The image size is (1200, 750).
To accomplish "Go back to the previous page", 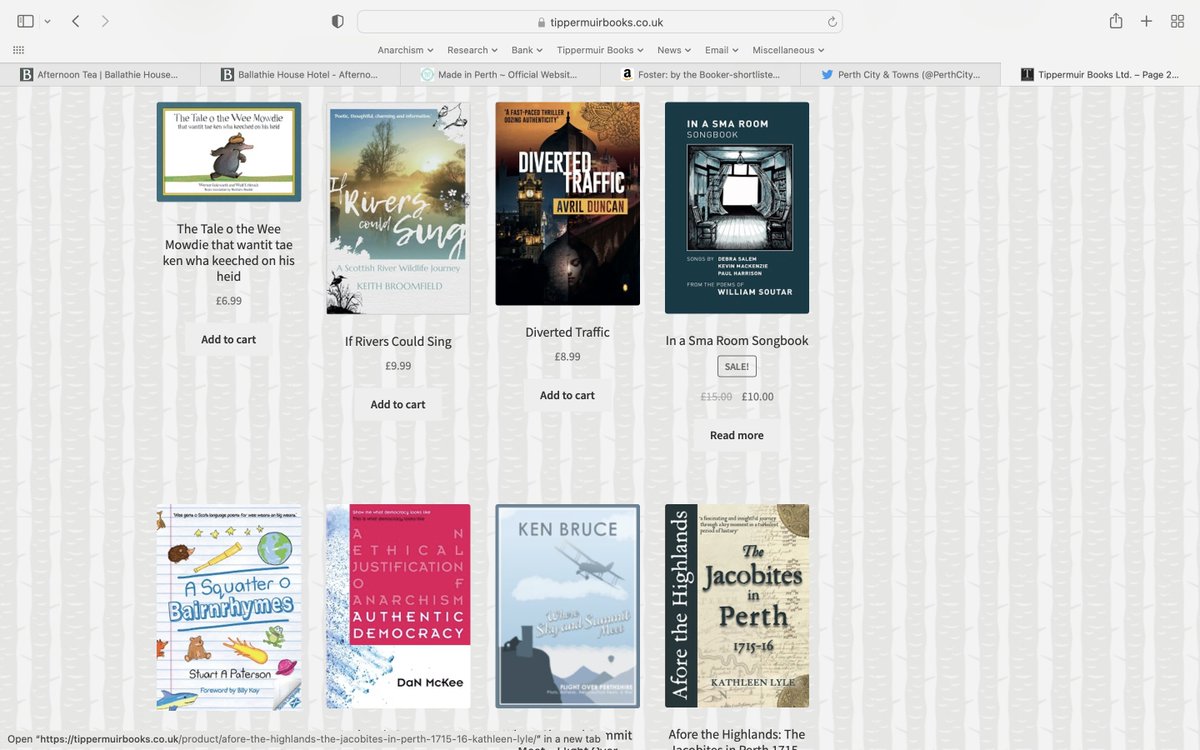I will tap(76, 21).
